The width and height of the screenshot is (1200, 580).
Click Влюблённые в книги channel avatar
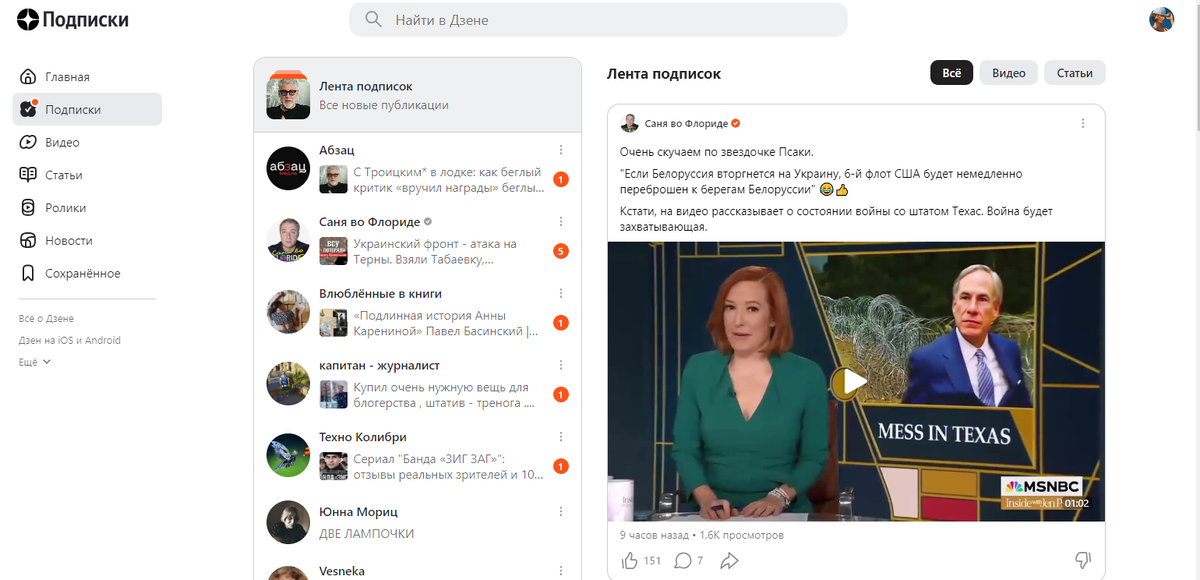(288, 312)
